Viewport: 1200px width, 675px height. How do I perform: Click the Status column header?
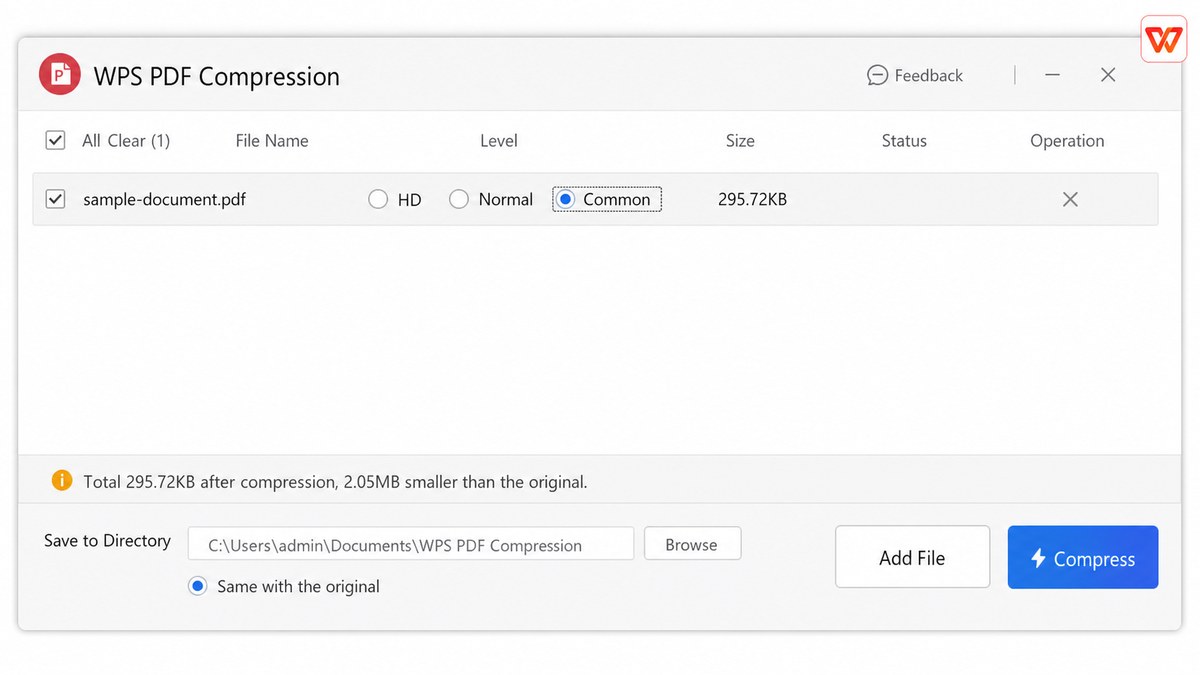(x=904, y=141)
